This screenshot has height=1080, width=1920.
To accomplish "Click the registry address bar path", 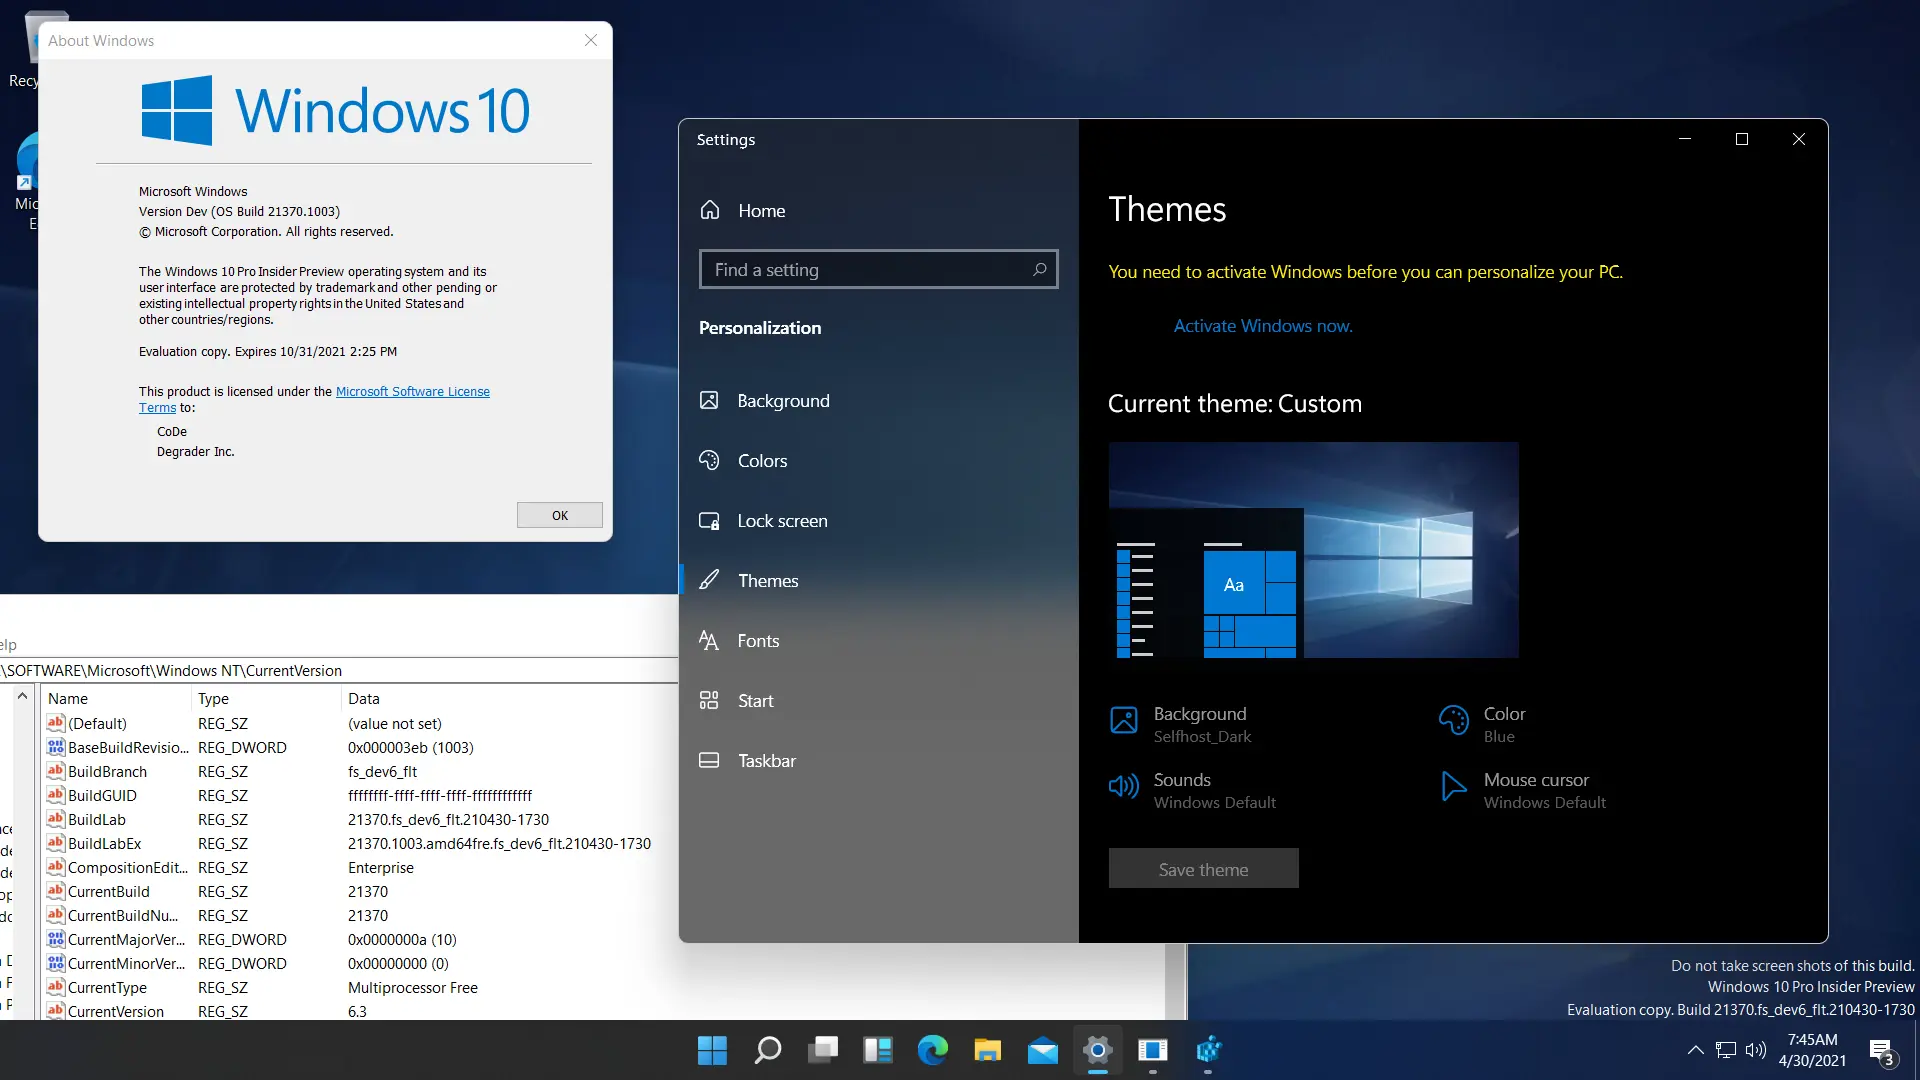I will pos(340,671).
